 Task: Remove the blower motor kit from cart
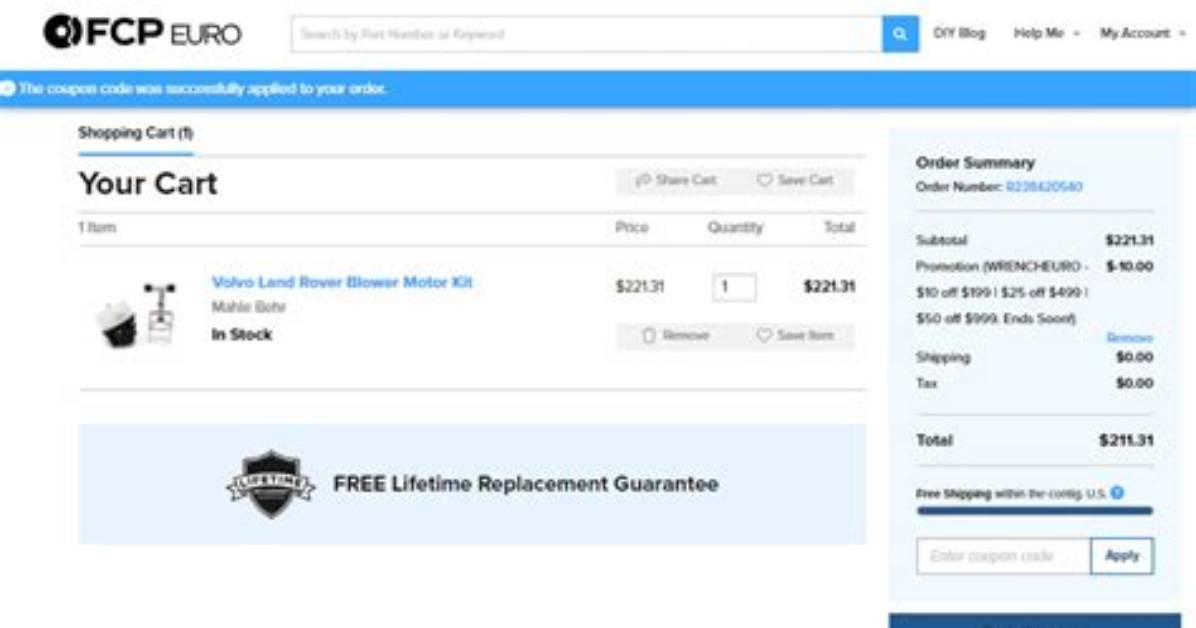click(x=676, y=336)
